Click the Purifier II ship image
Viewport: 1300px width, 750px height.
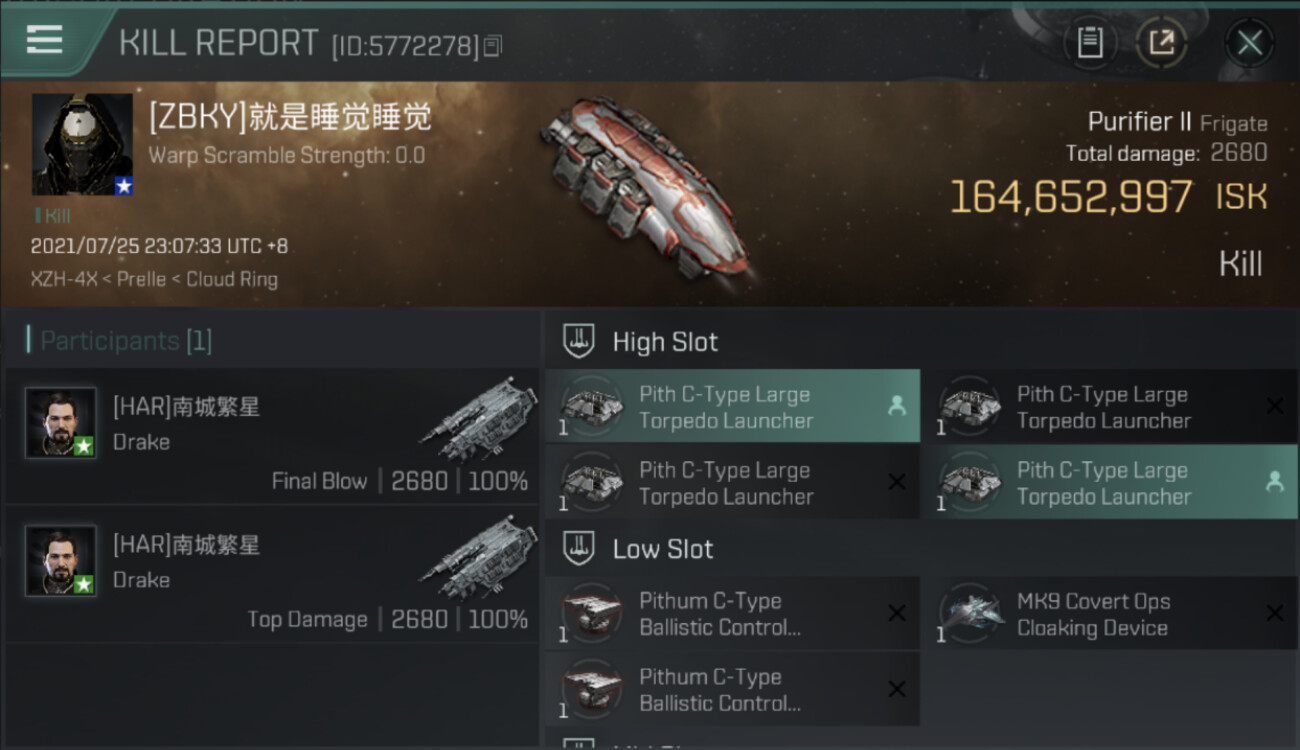pyautogui.click(x=647, y=187)
